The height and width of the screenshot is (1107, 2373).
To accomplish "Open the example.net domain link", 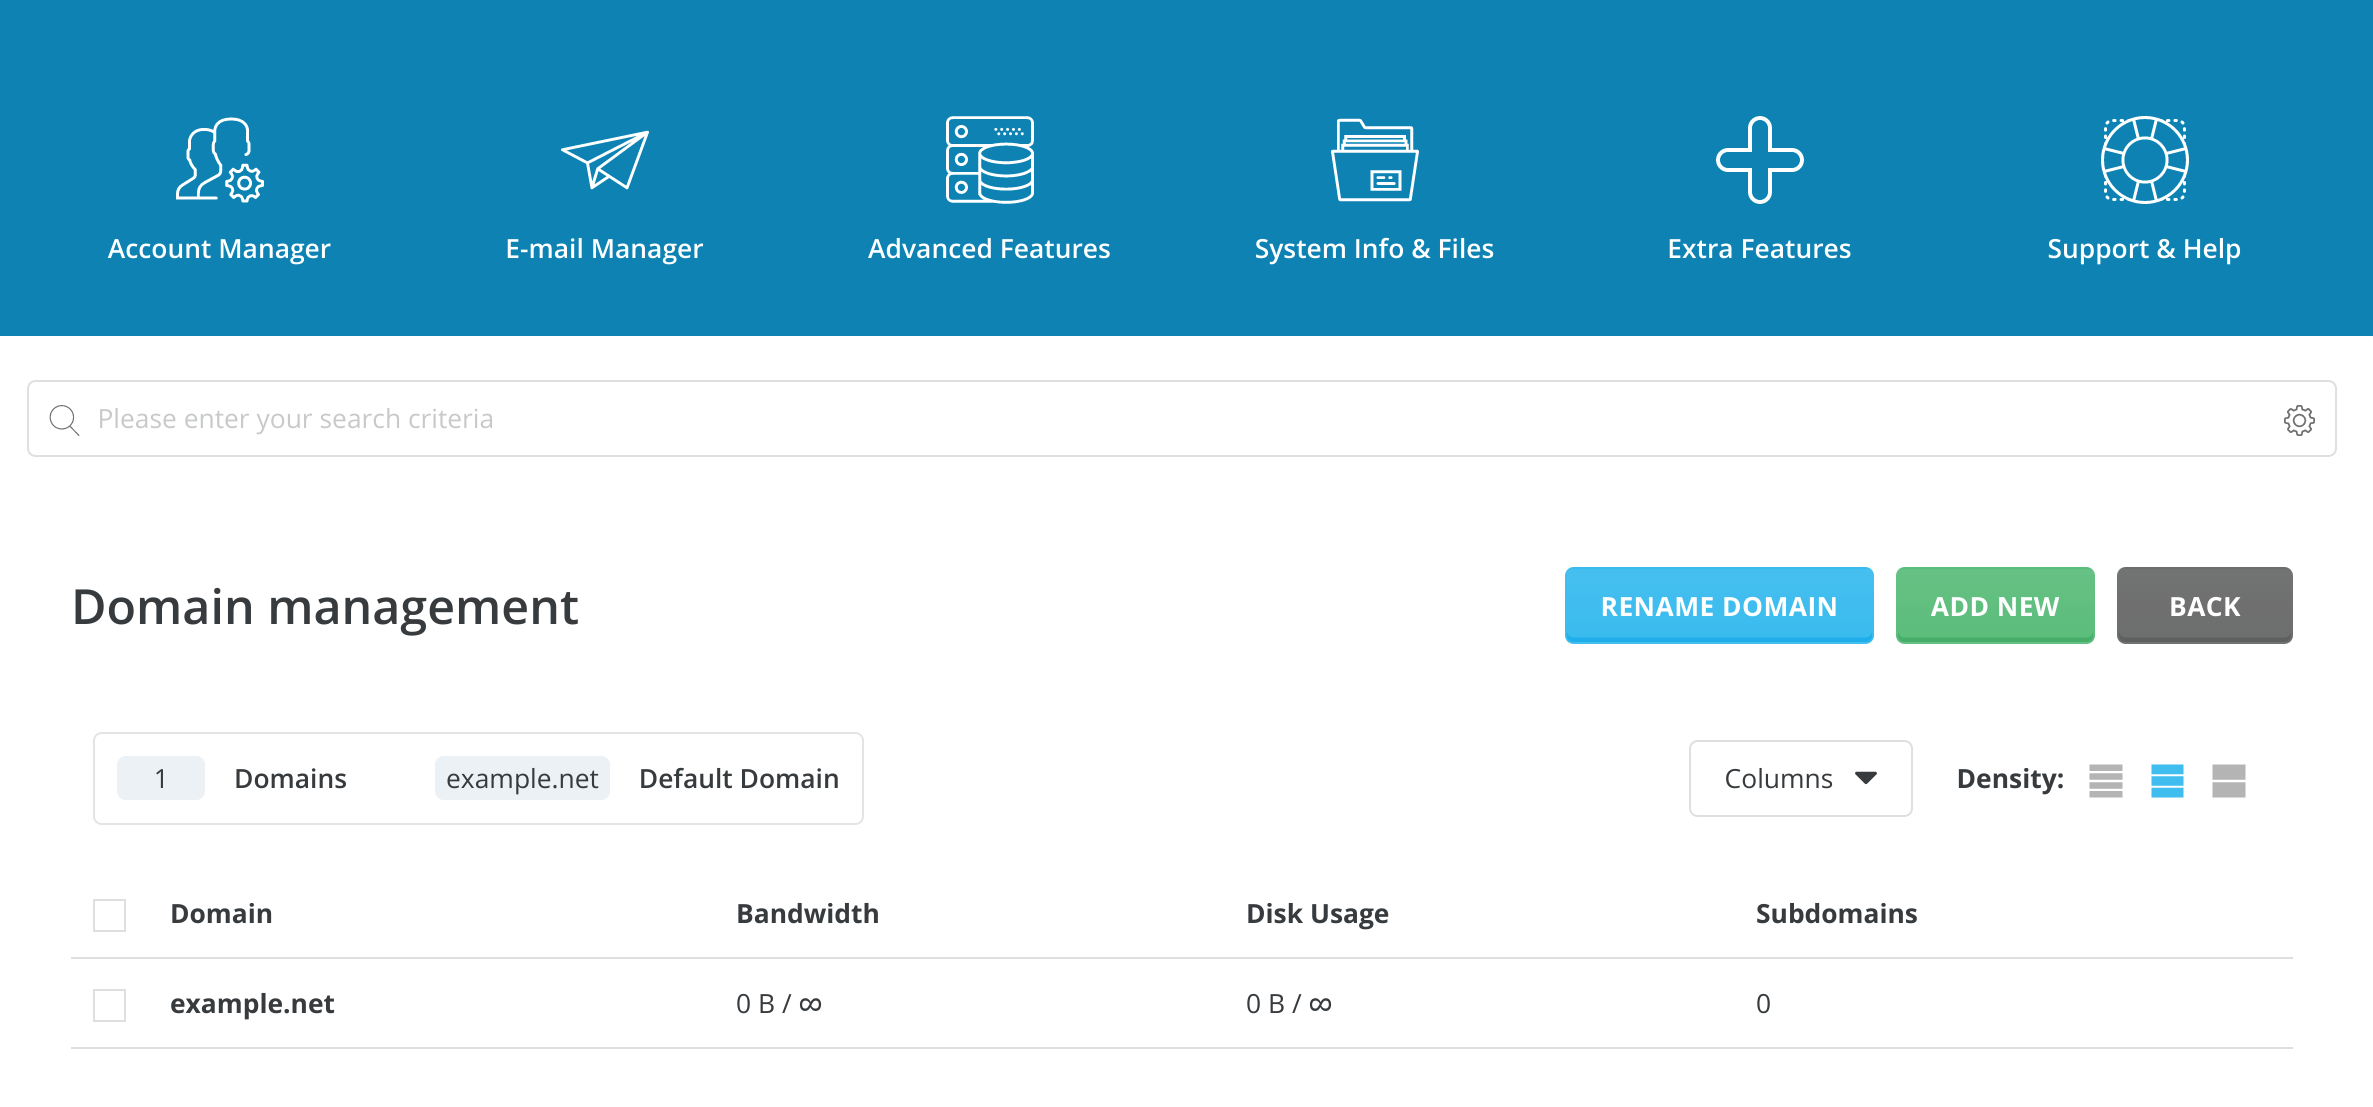I will click(252, 1004).
